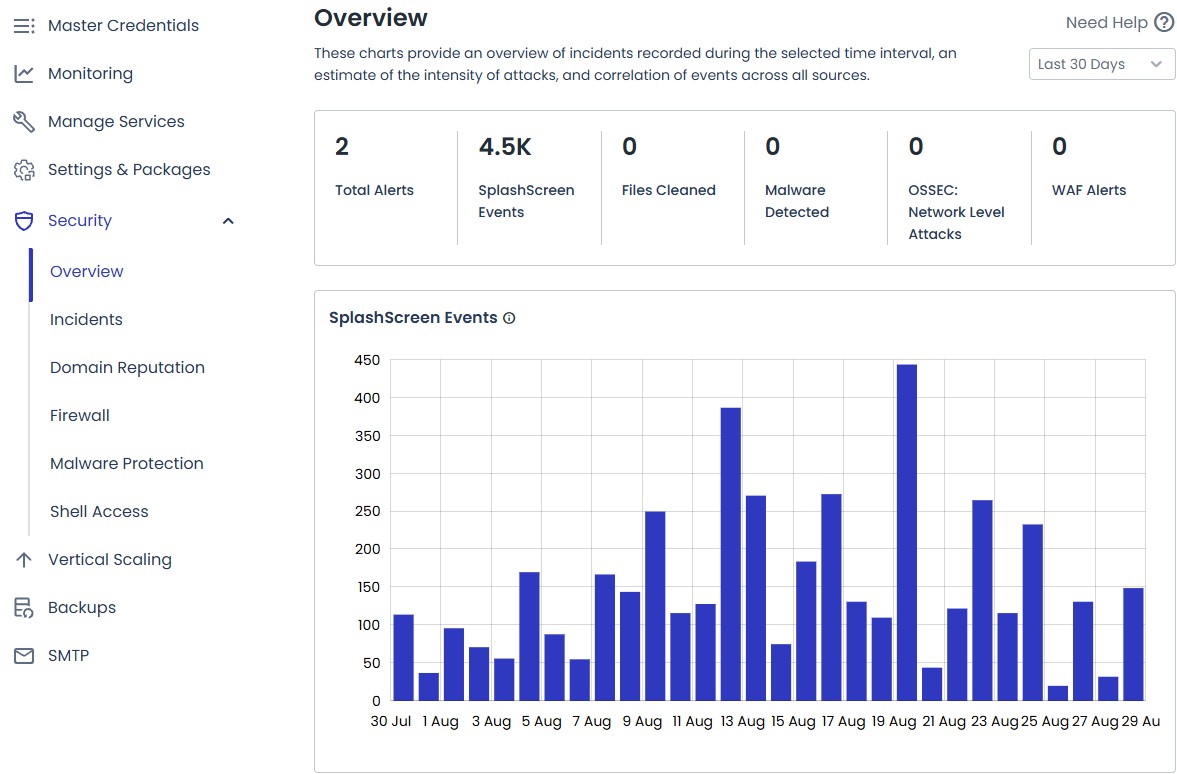Open Settings & Packages gear icon
This screenshot has width=1177, height=774.
24,169
